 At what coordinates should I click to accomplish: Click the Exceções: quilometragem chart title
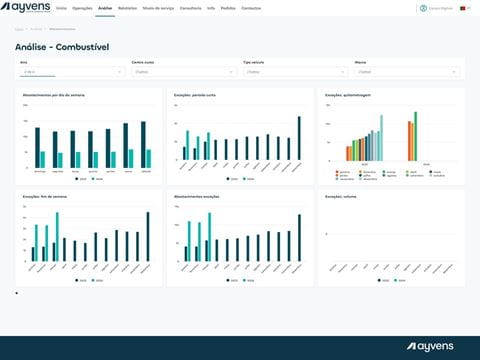pos(348,95)
